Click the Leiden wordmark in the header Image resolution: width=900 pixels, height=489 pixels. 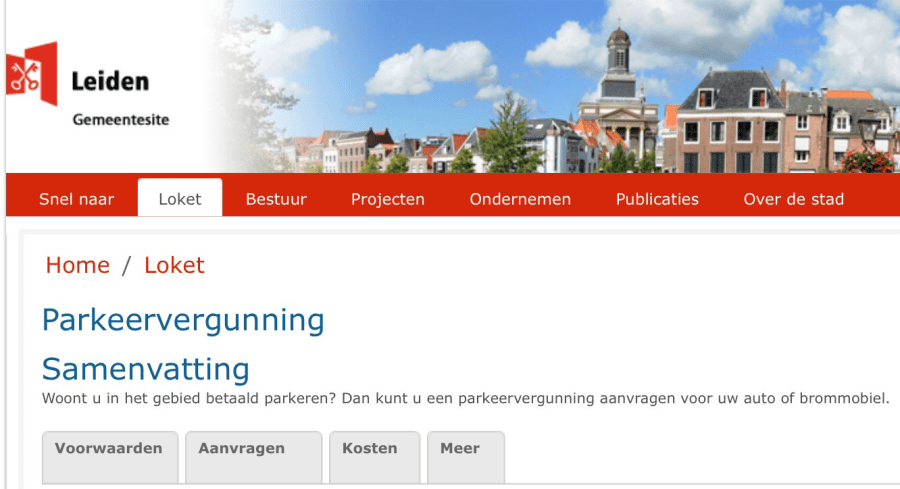(110, 82)
